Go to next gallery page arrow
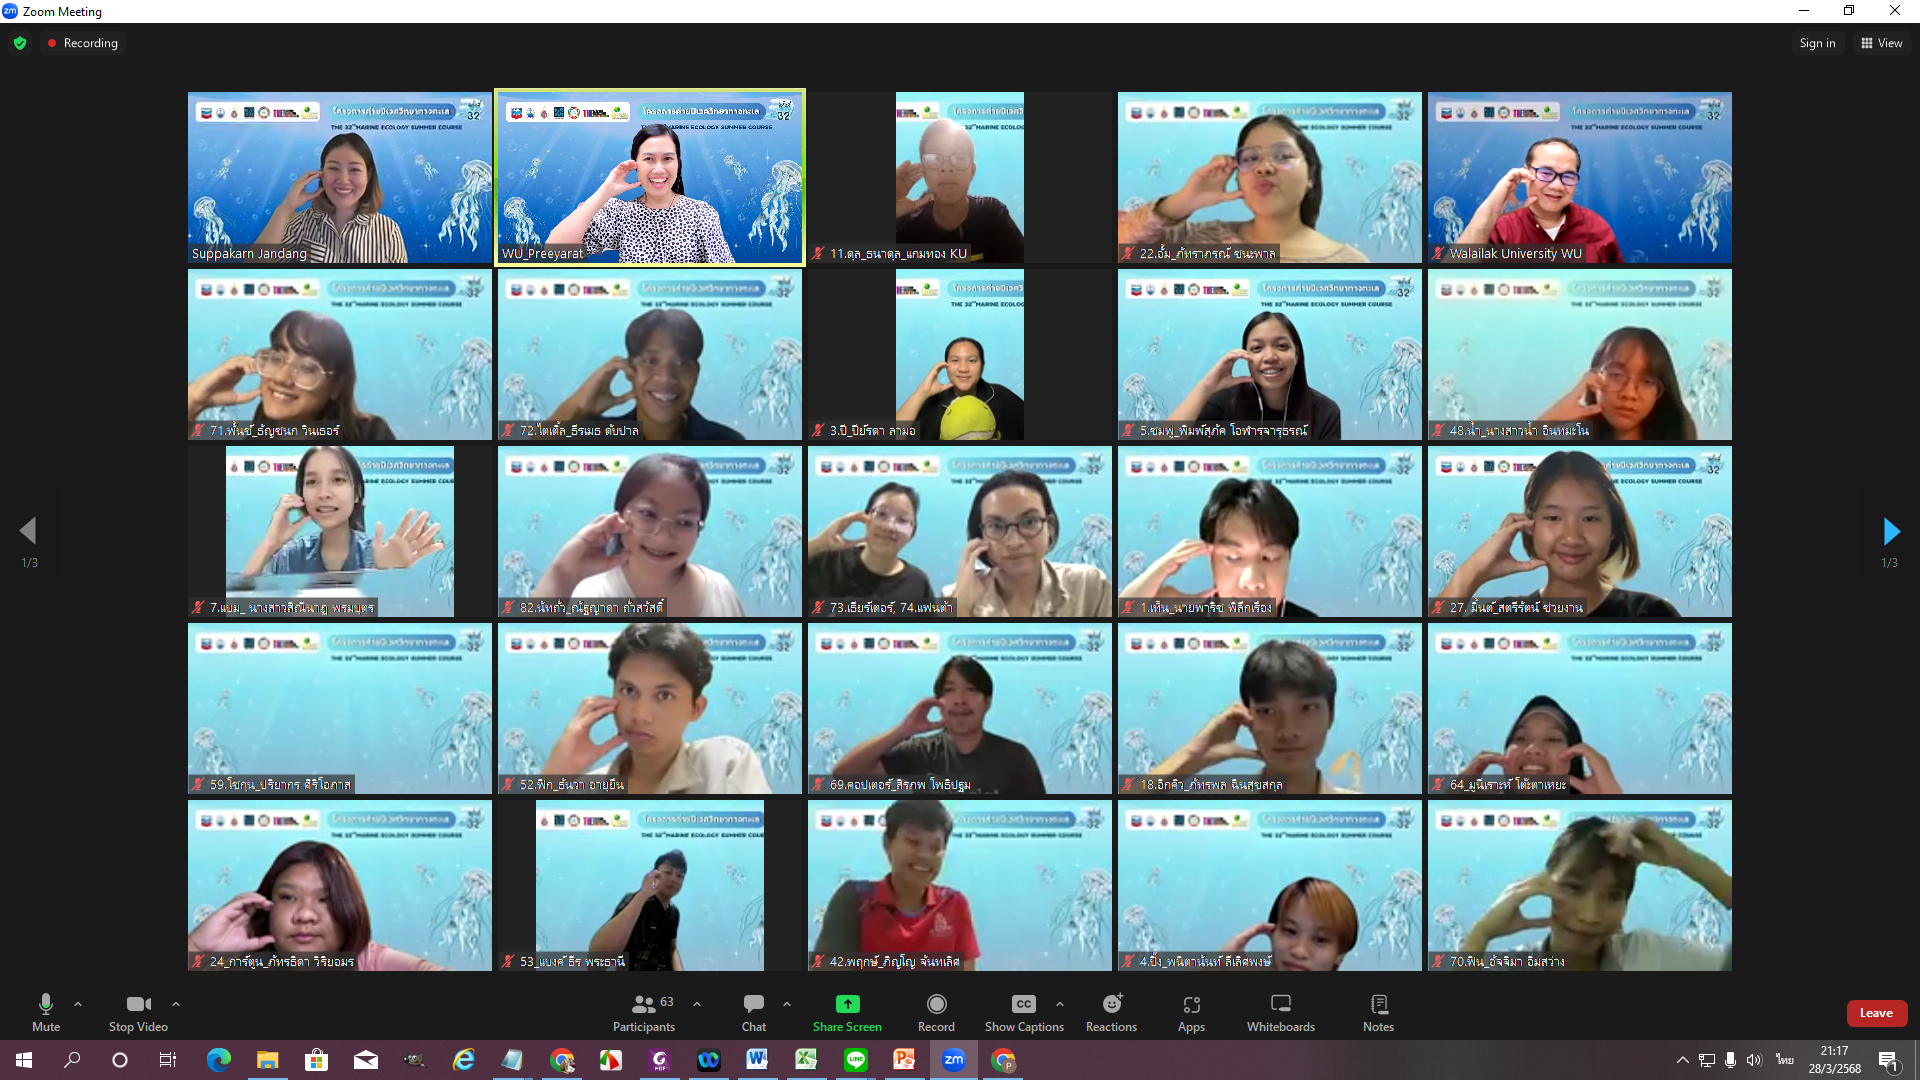Screen dimensions: 1920x1080 (1890, 531)
